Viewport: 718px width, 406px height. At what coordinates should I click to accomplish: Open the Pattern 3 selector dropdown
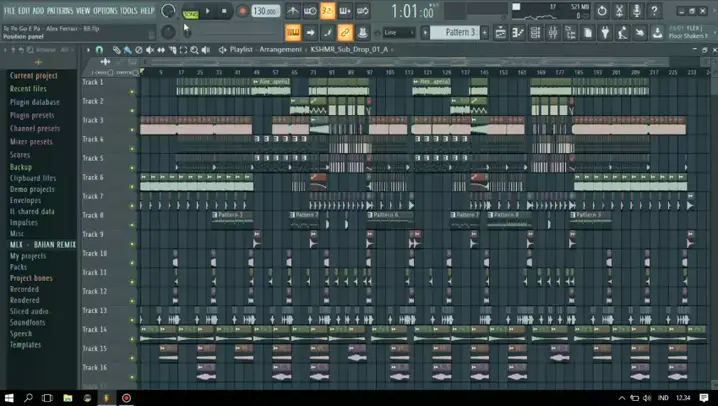pos(460,33)
